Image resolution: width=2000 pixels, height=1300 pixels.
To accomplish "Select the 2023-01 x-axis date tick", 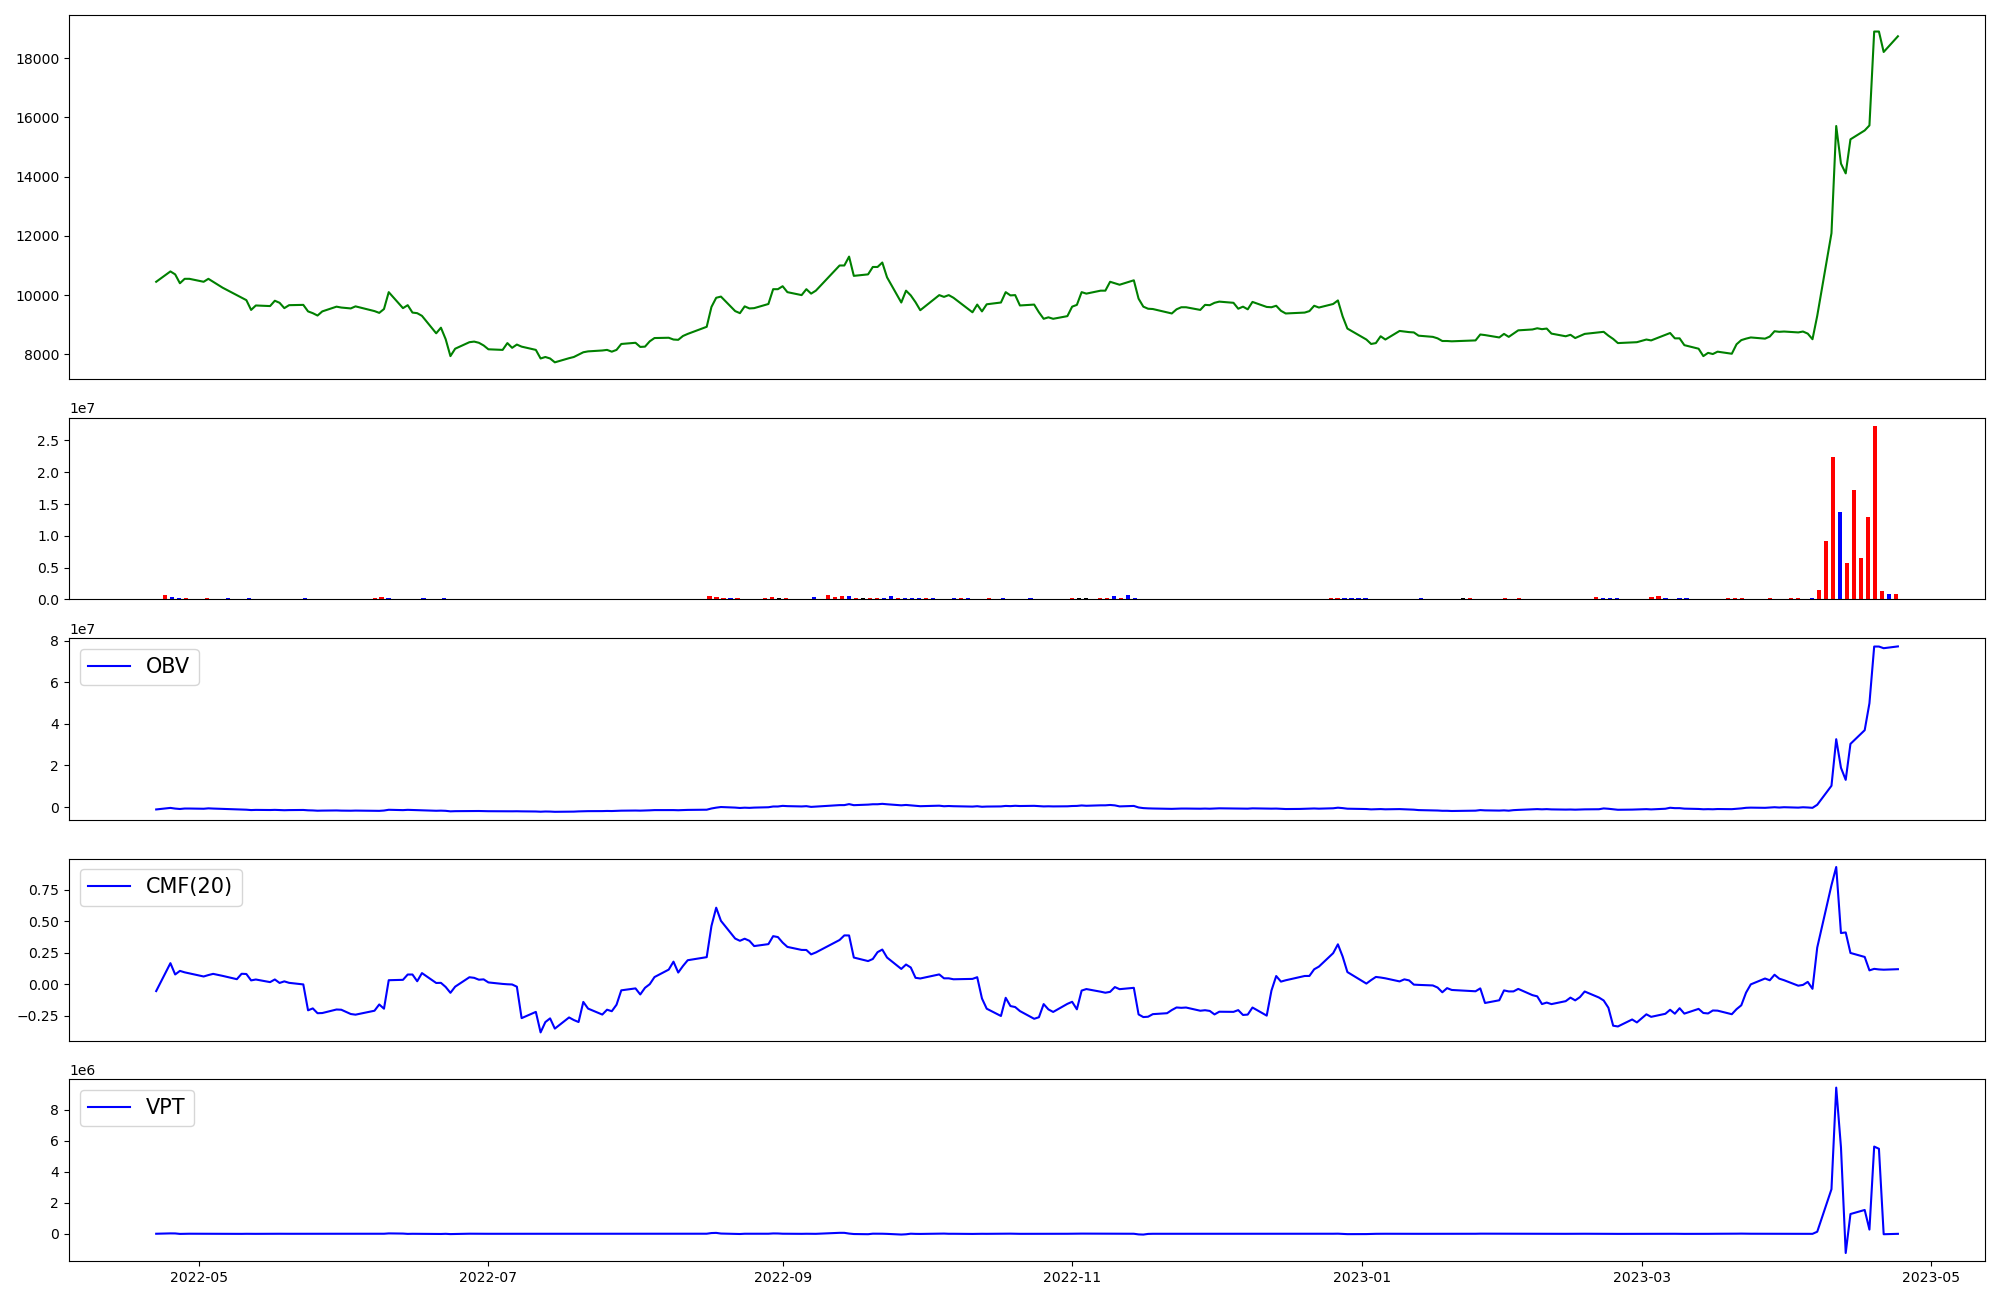I will [x=1361, y=1277].
